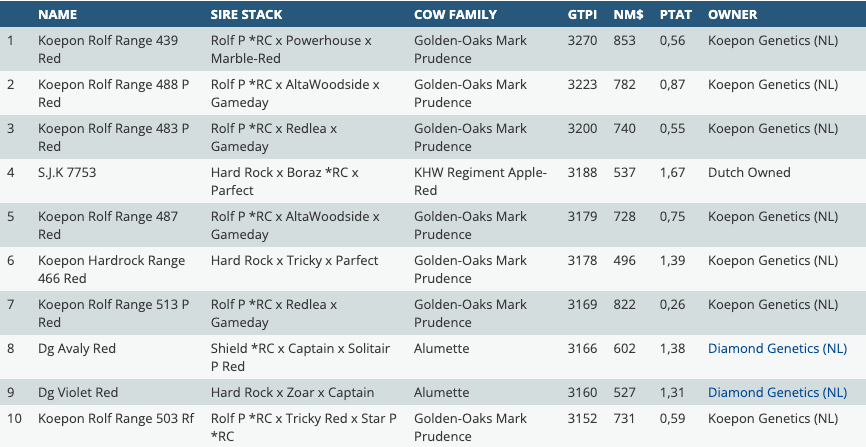Click the NAME column header
The image size is (866, 447).
(57, 15)
